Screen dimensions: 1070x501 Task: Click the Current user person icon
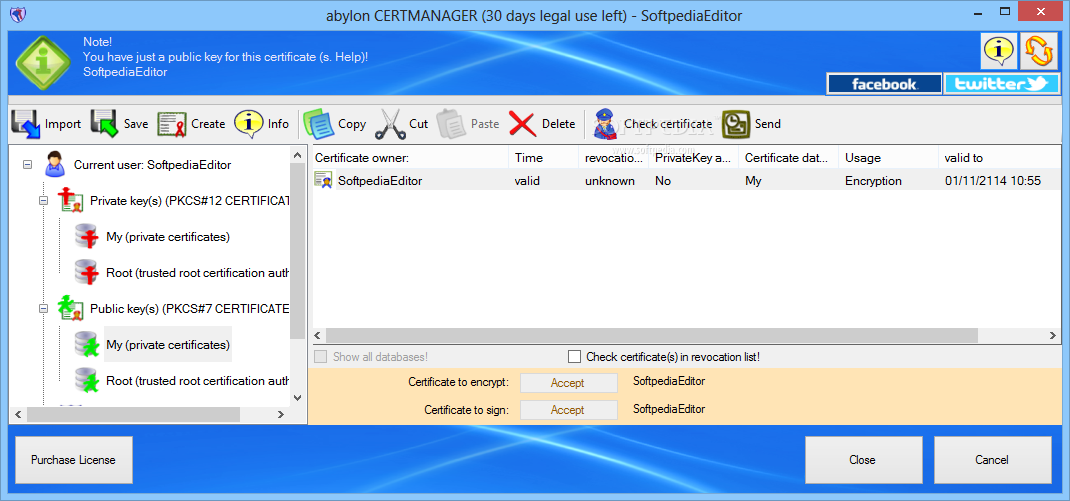[x=55, y=164]
